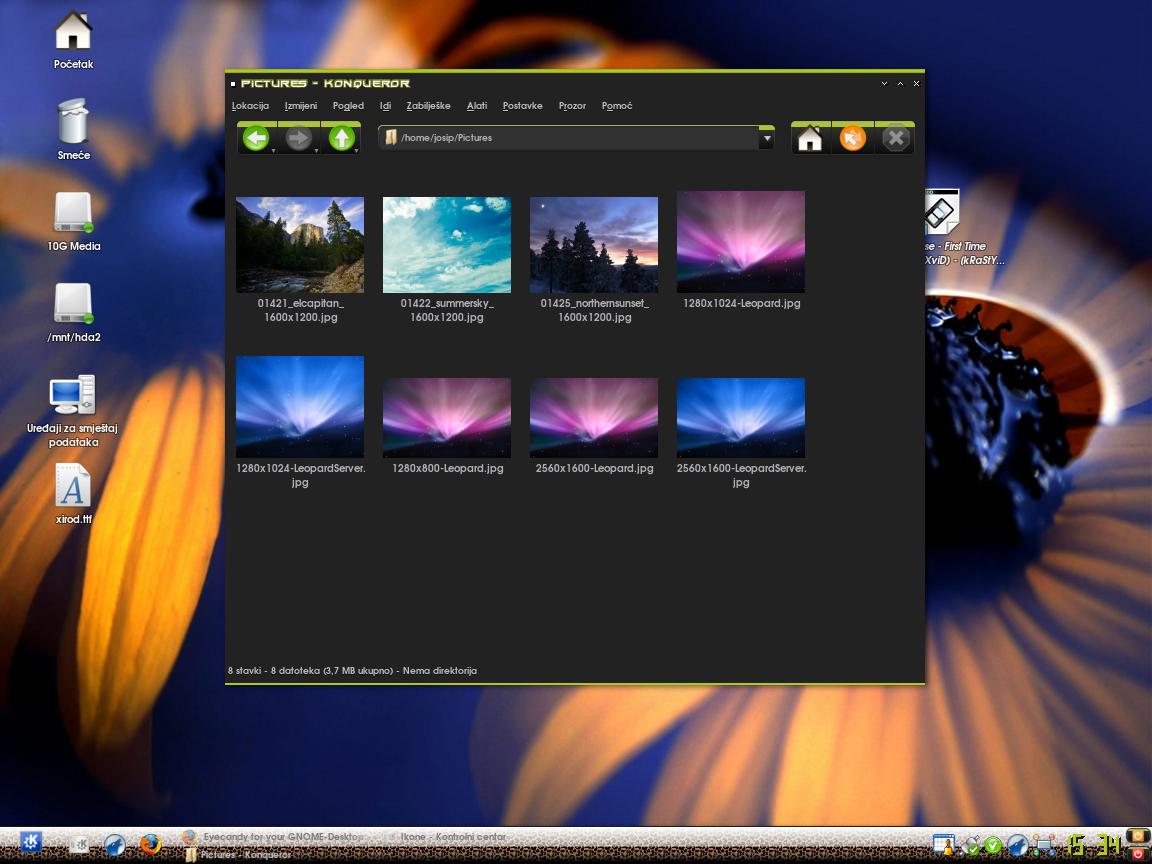
Task: Click the grey forward arrow button
Action: coord(298,138)
